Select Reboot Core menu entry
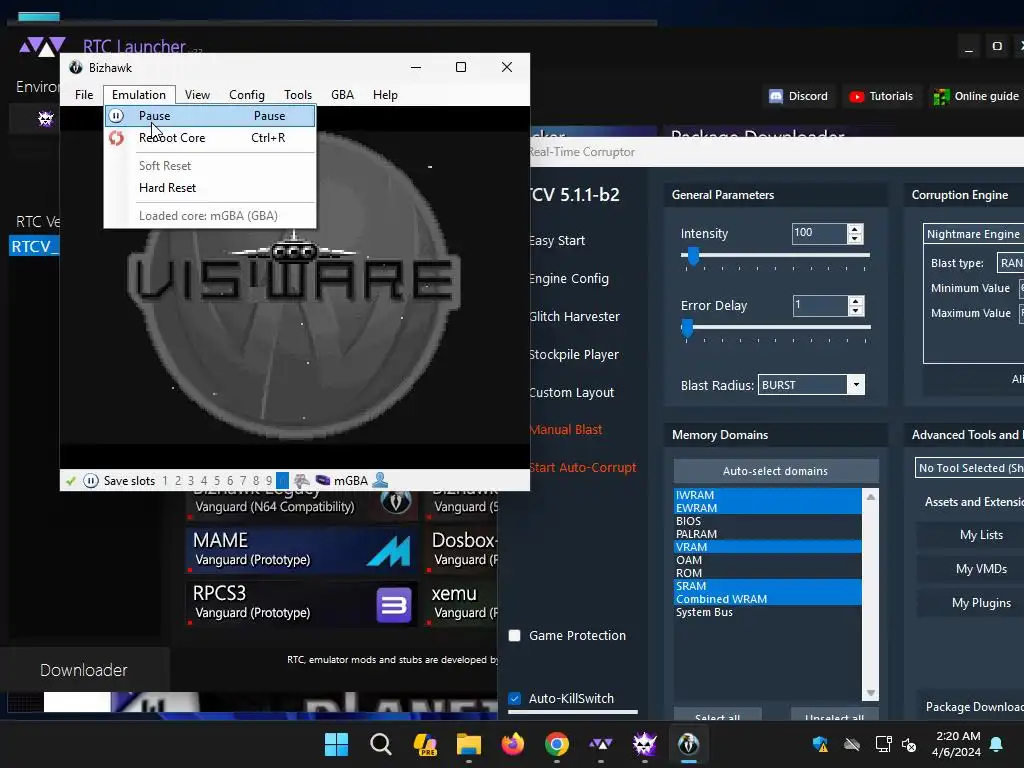 click(x=210, y=138)
